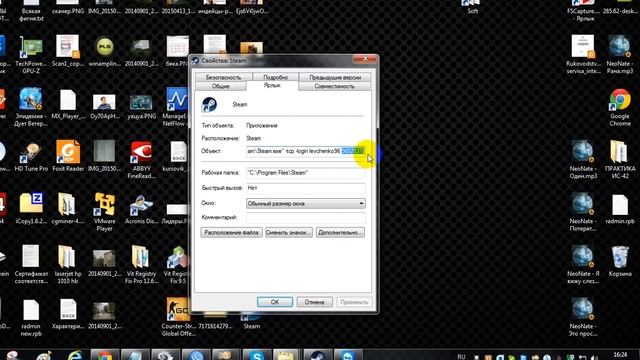The width and height of the screenshot is (640, 360).
Task: Select the iCopy1.6.2 archive icon
Action: (x=31, y=208)
